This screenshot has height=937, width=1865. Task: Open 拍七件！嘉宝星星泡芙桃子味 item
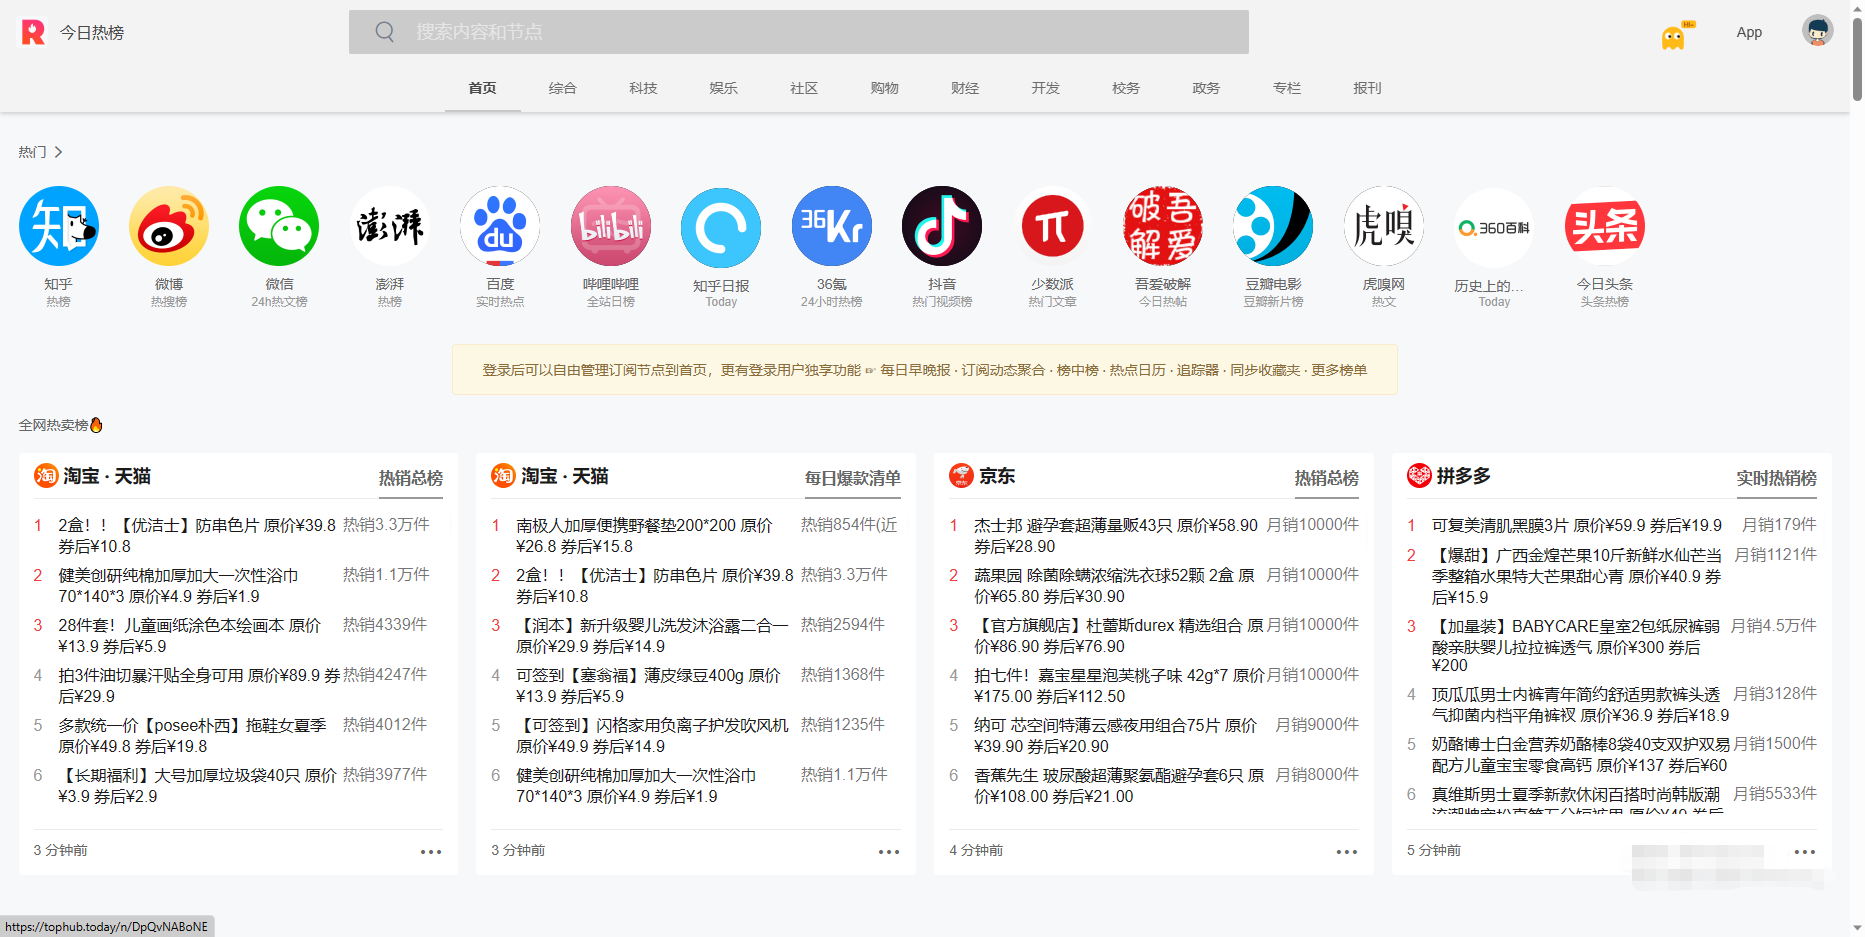(x=1119, y=686)
